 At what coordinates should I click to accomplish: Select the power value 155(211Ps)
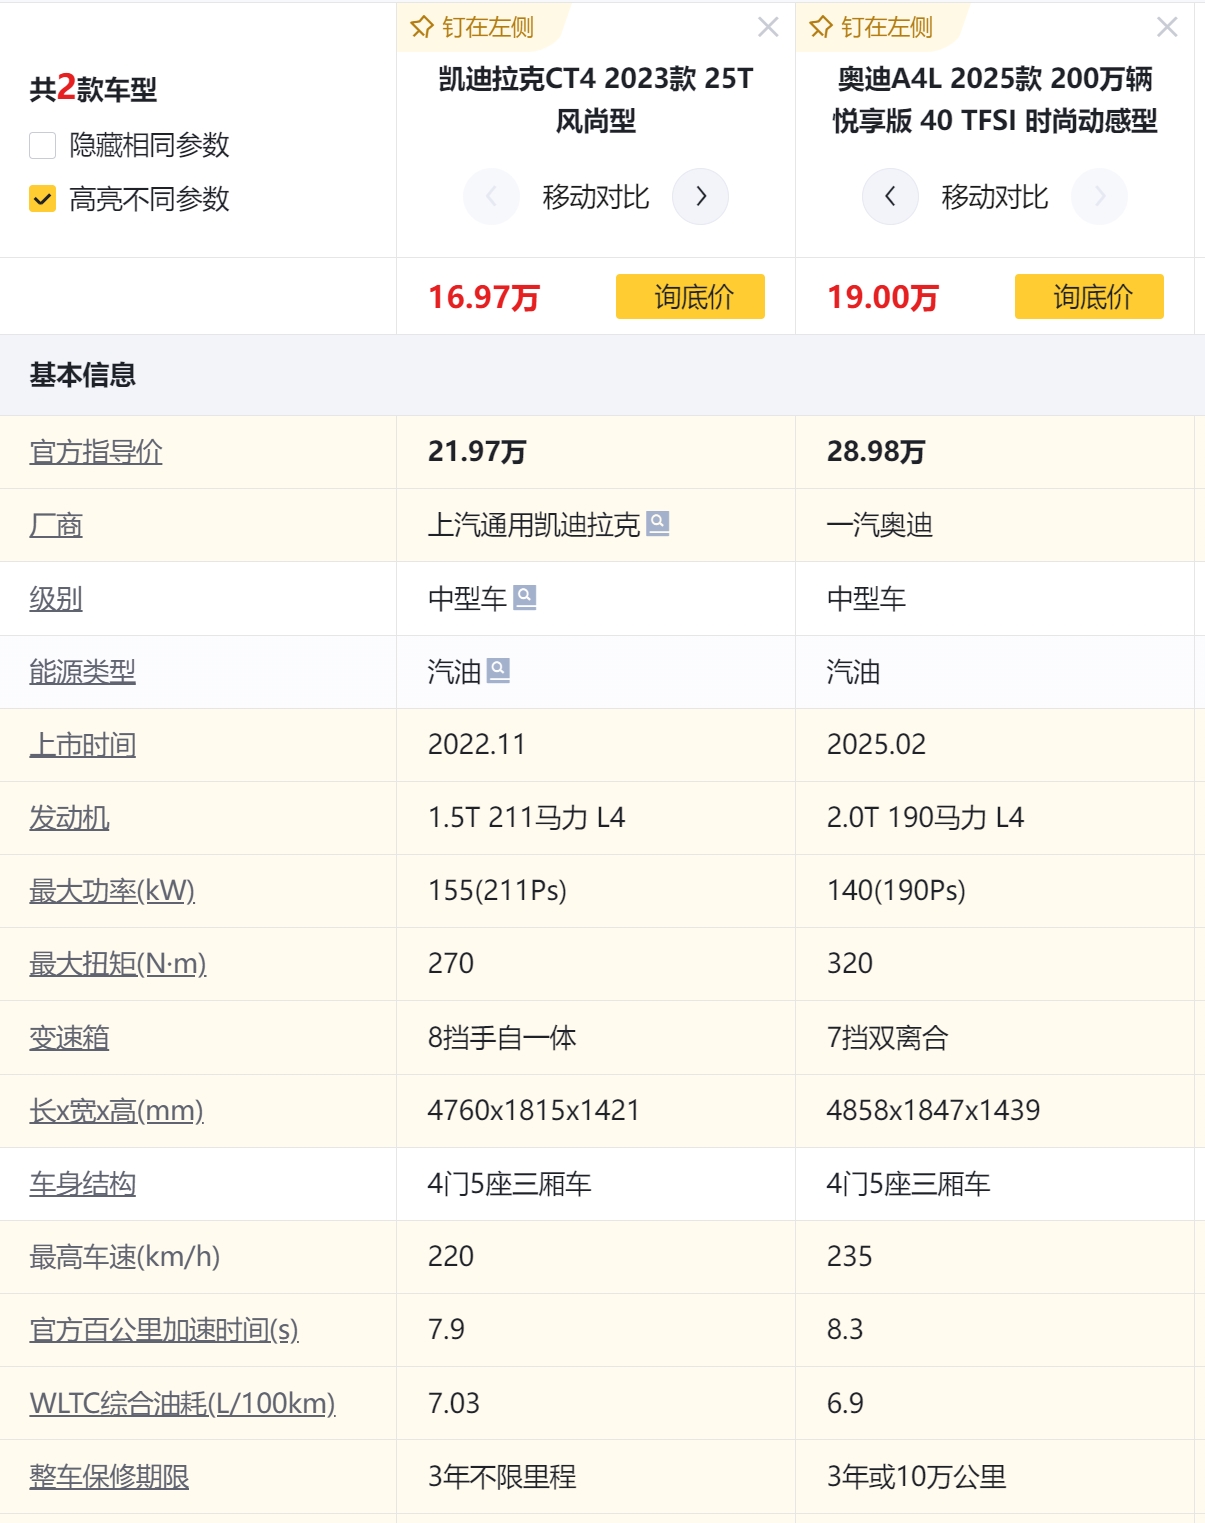(x=497, y=891)
